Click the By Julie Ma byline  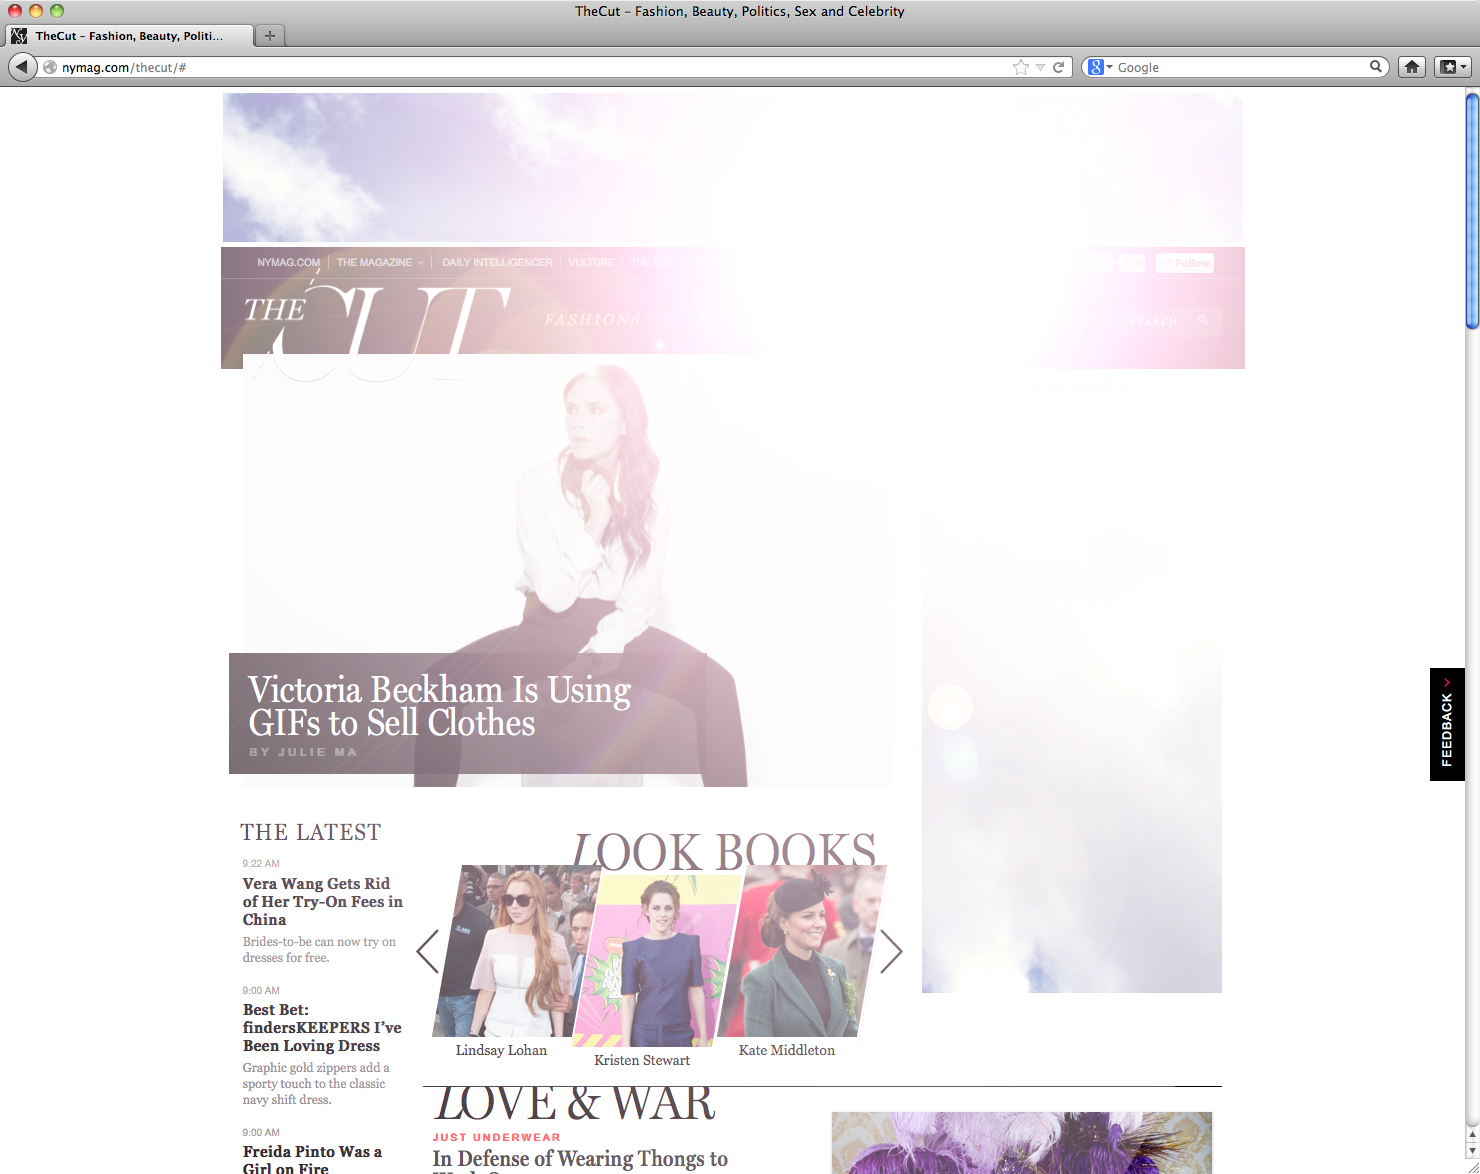(302, 752)
